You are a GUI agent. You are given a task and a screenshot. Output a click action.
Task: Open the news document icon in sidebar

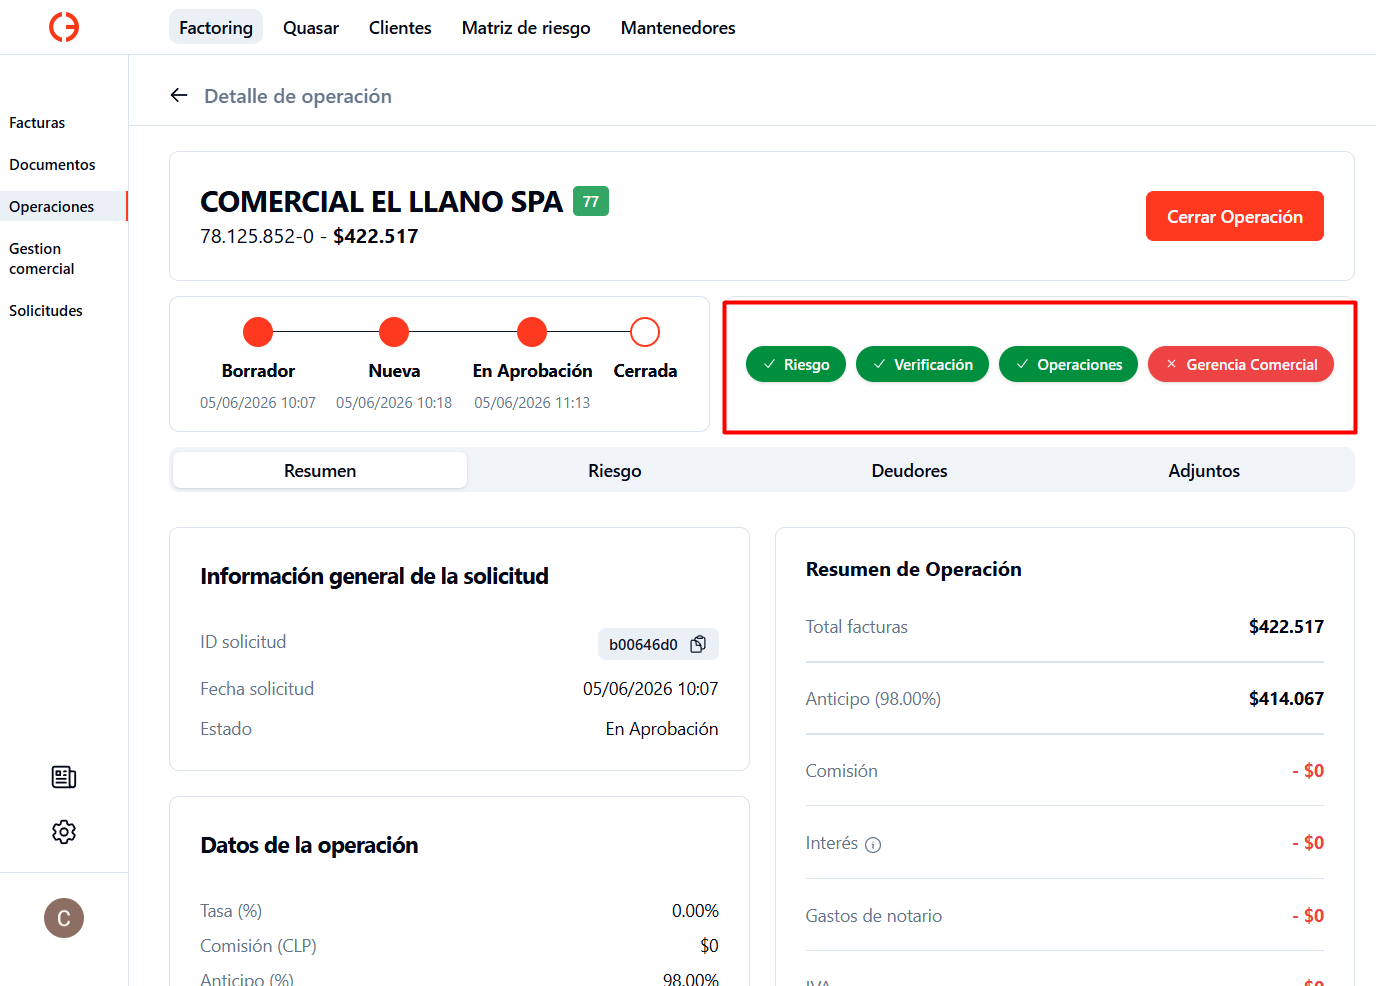pyautogui.click(x=64, y=777)
